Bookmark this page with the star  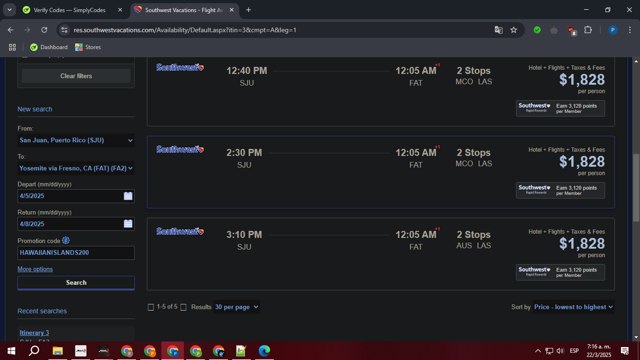tap(513, 30)
